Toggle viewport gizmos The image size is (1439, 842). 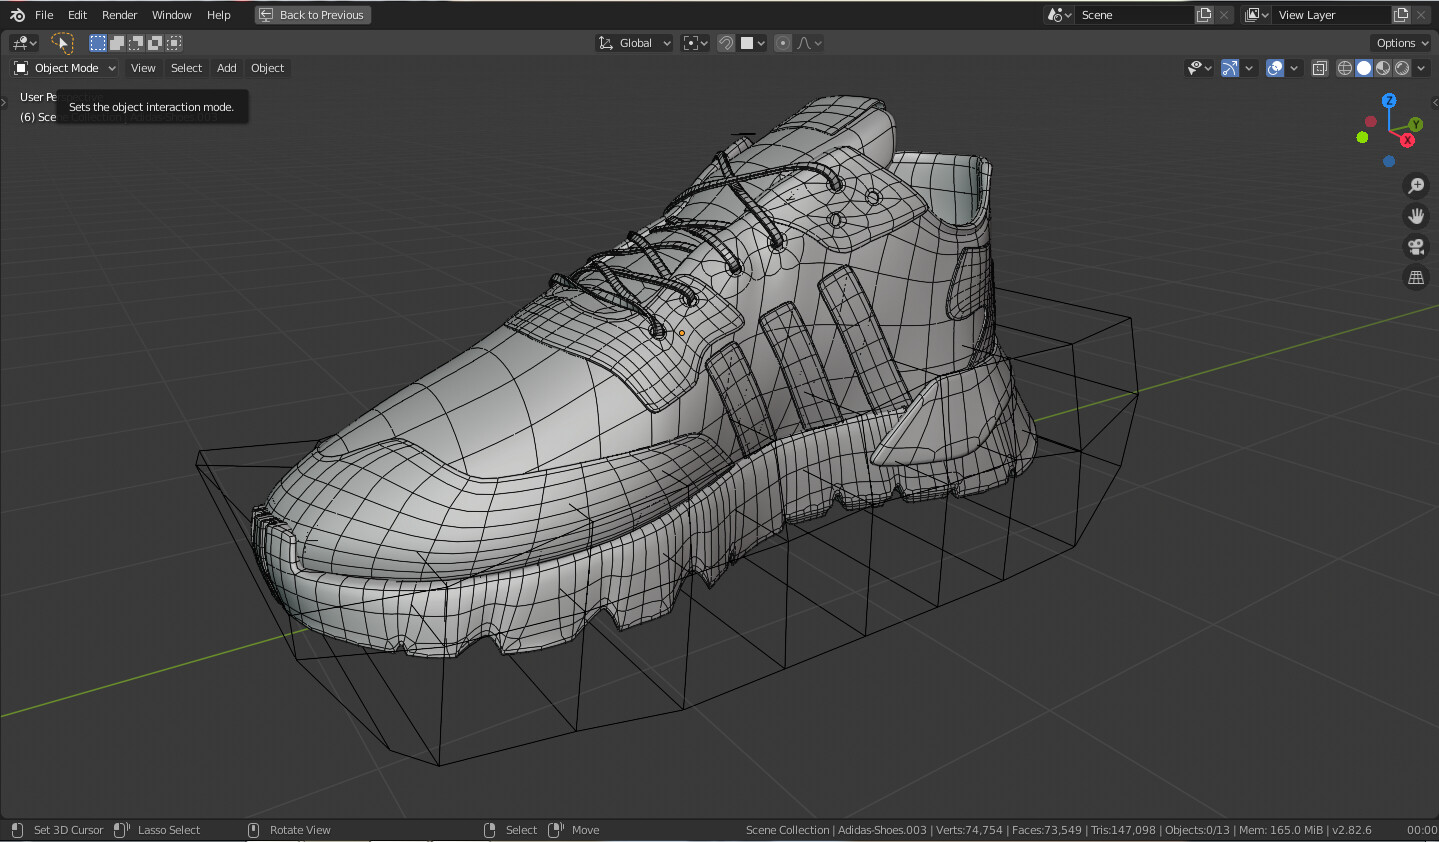1230,68
